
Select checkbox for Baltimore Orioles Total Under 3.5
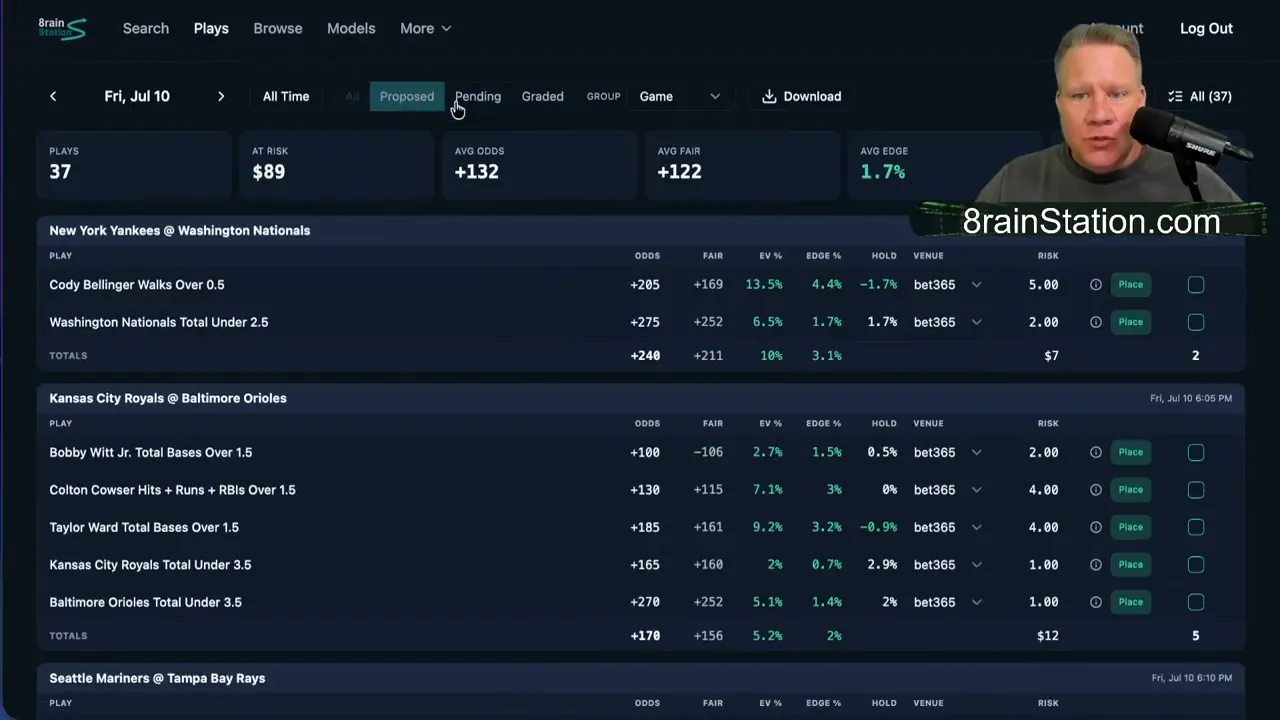(1196, 602)
